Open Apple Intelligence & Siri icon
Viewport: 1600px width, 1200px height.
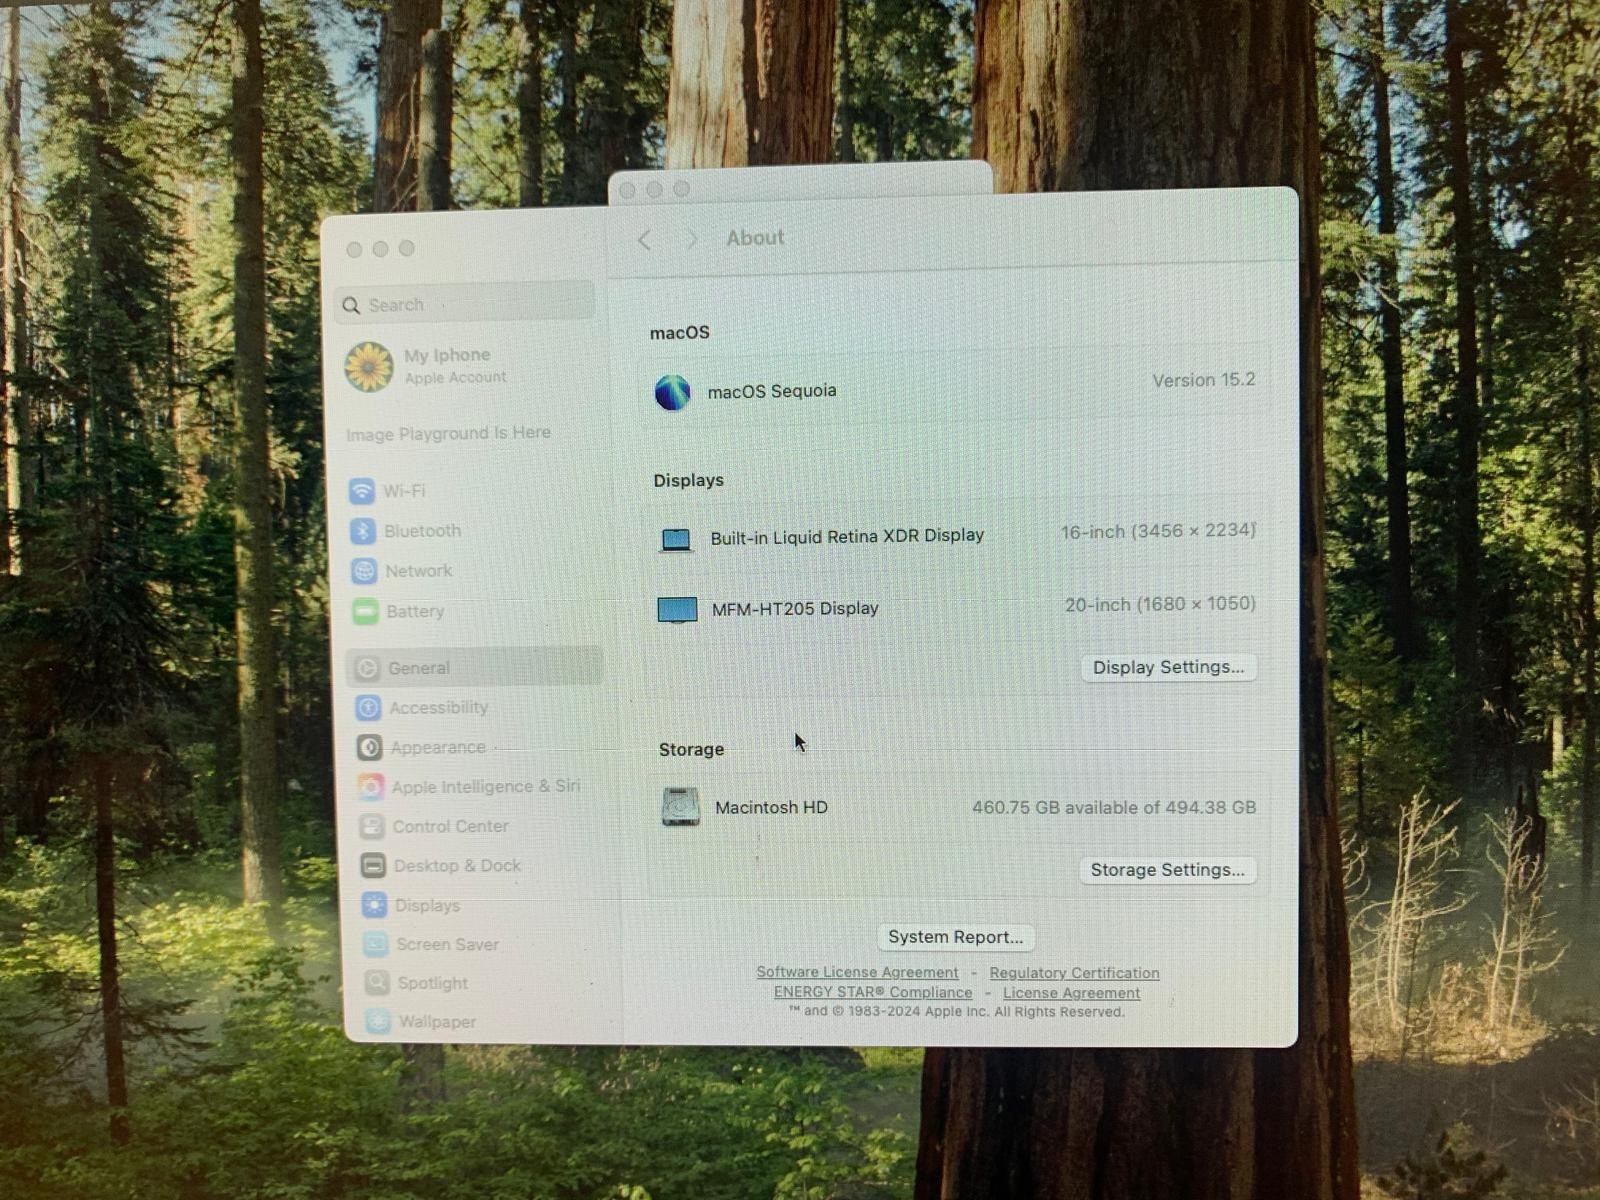tap(371, 787)
